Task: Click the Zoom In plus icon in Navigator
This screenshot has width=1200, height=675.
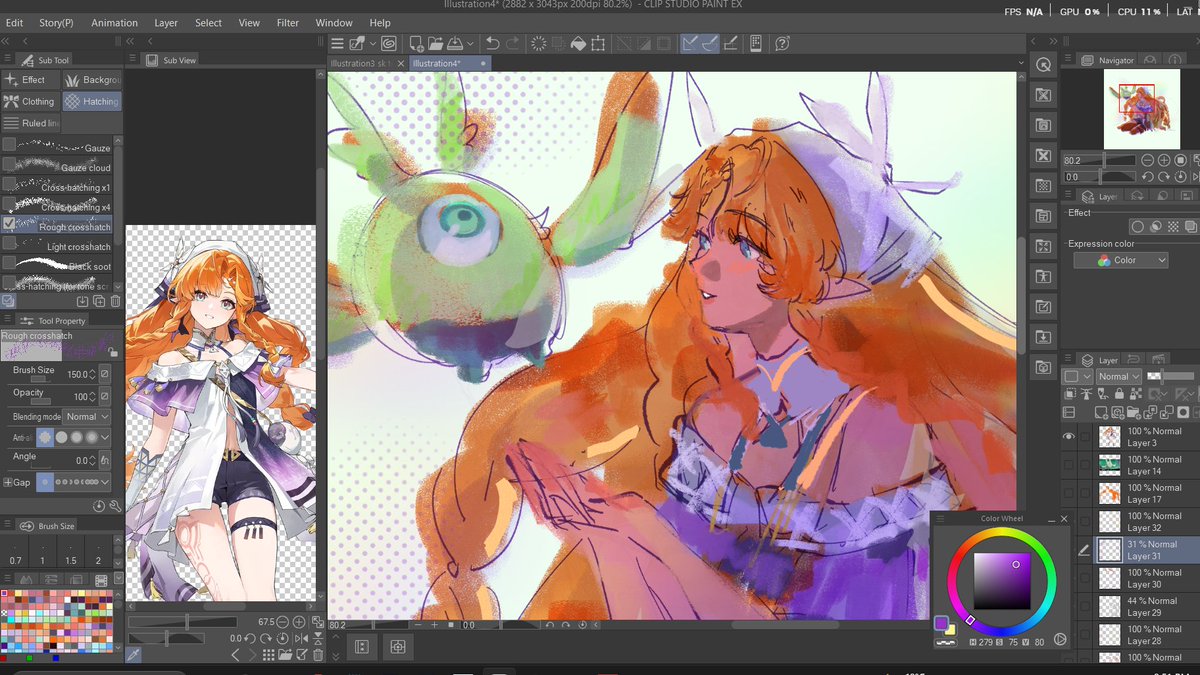Action: click(1164, 160)
